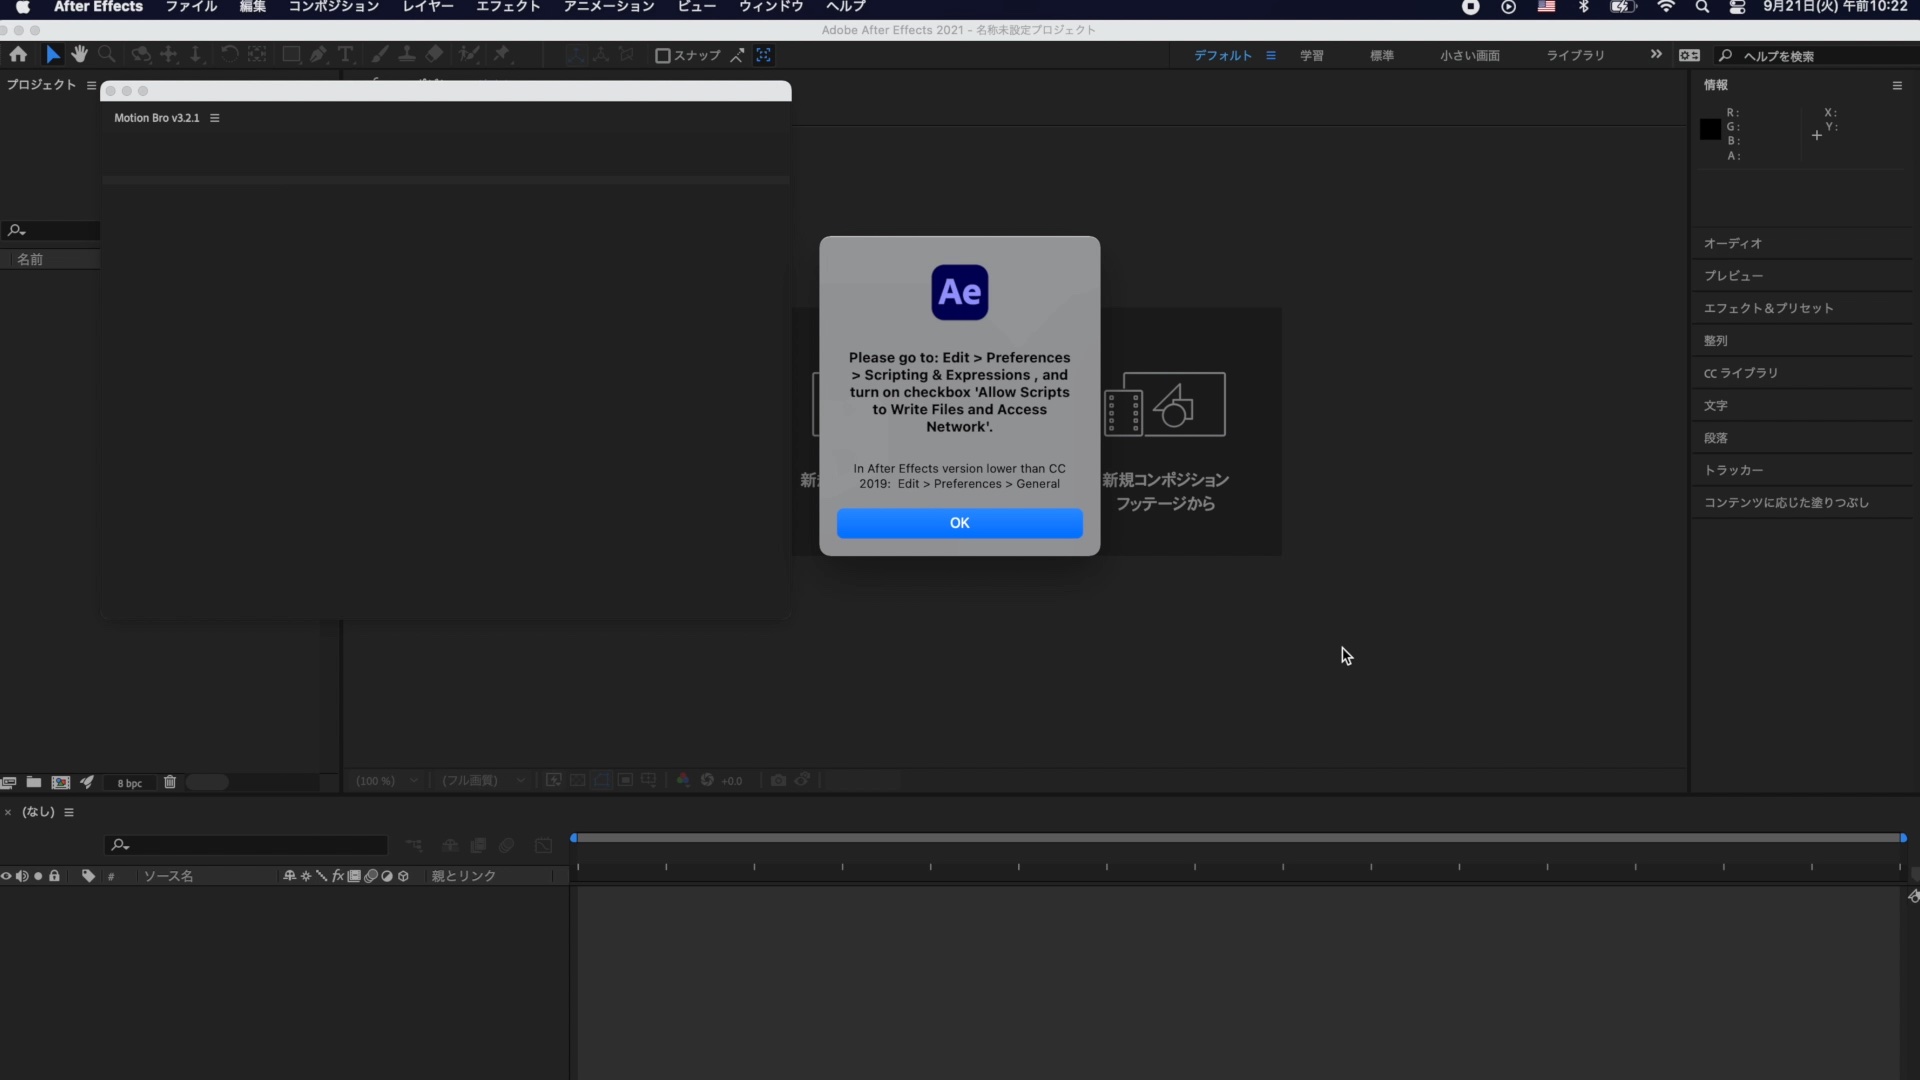Click the trash icon in Project panel
Image resolution: width=1920 pixels, height=1080 pixels.
pos(170,782)
